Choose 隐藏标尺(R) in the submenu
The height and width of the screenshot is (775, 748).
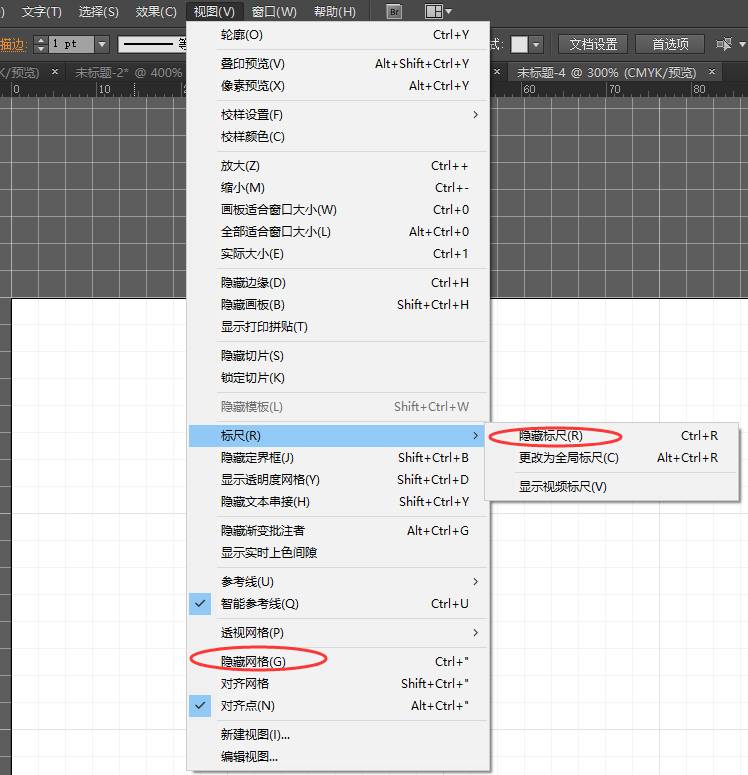612,436
